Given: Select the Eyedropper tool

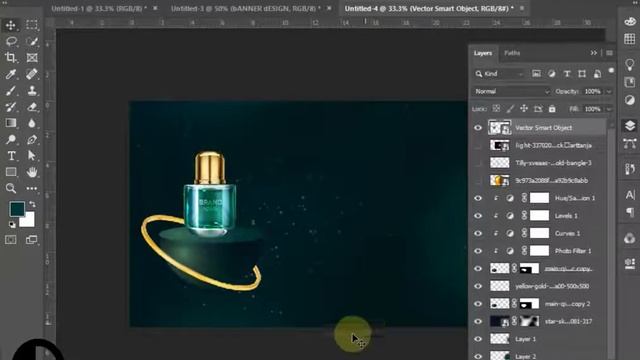Looking at the screenshot, I should [11, 74].
